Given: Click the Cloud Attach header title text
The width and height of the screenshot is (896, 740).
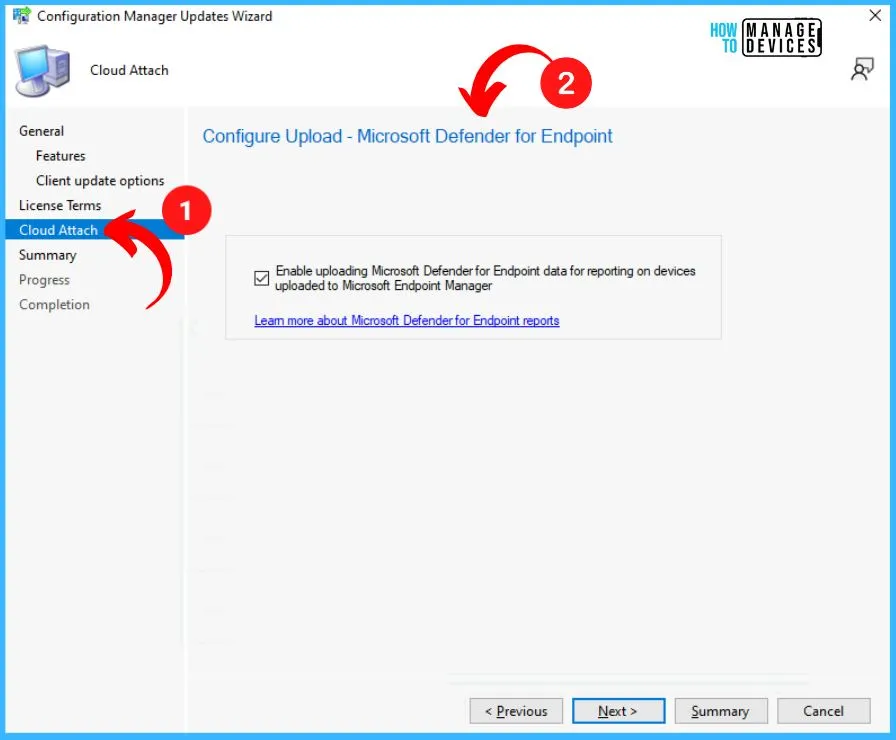Looking at the screenshot, I should pos(129,70).
